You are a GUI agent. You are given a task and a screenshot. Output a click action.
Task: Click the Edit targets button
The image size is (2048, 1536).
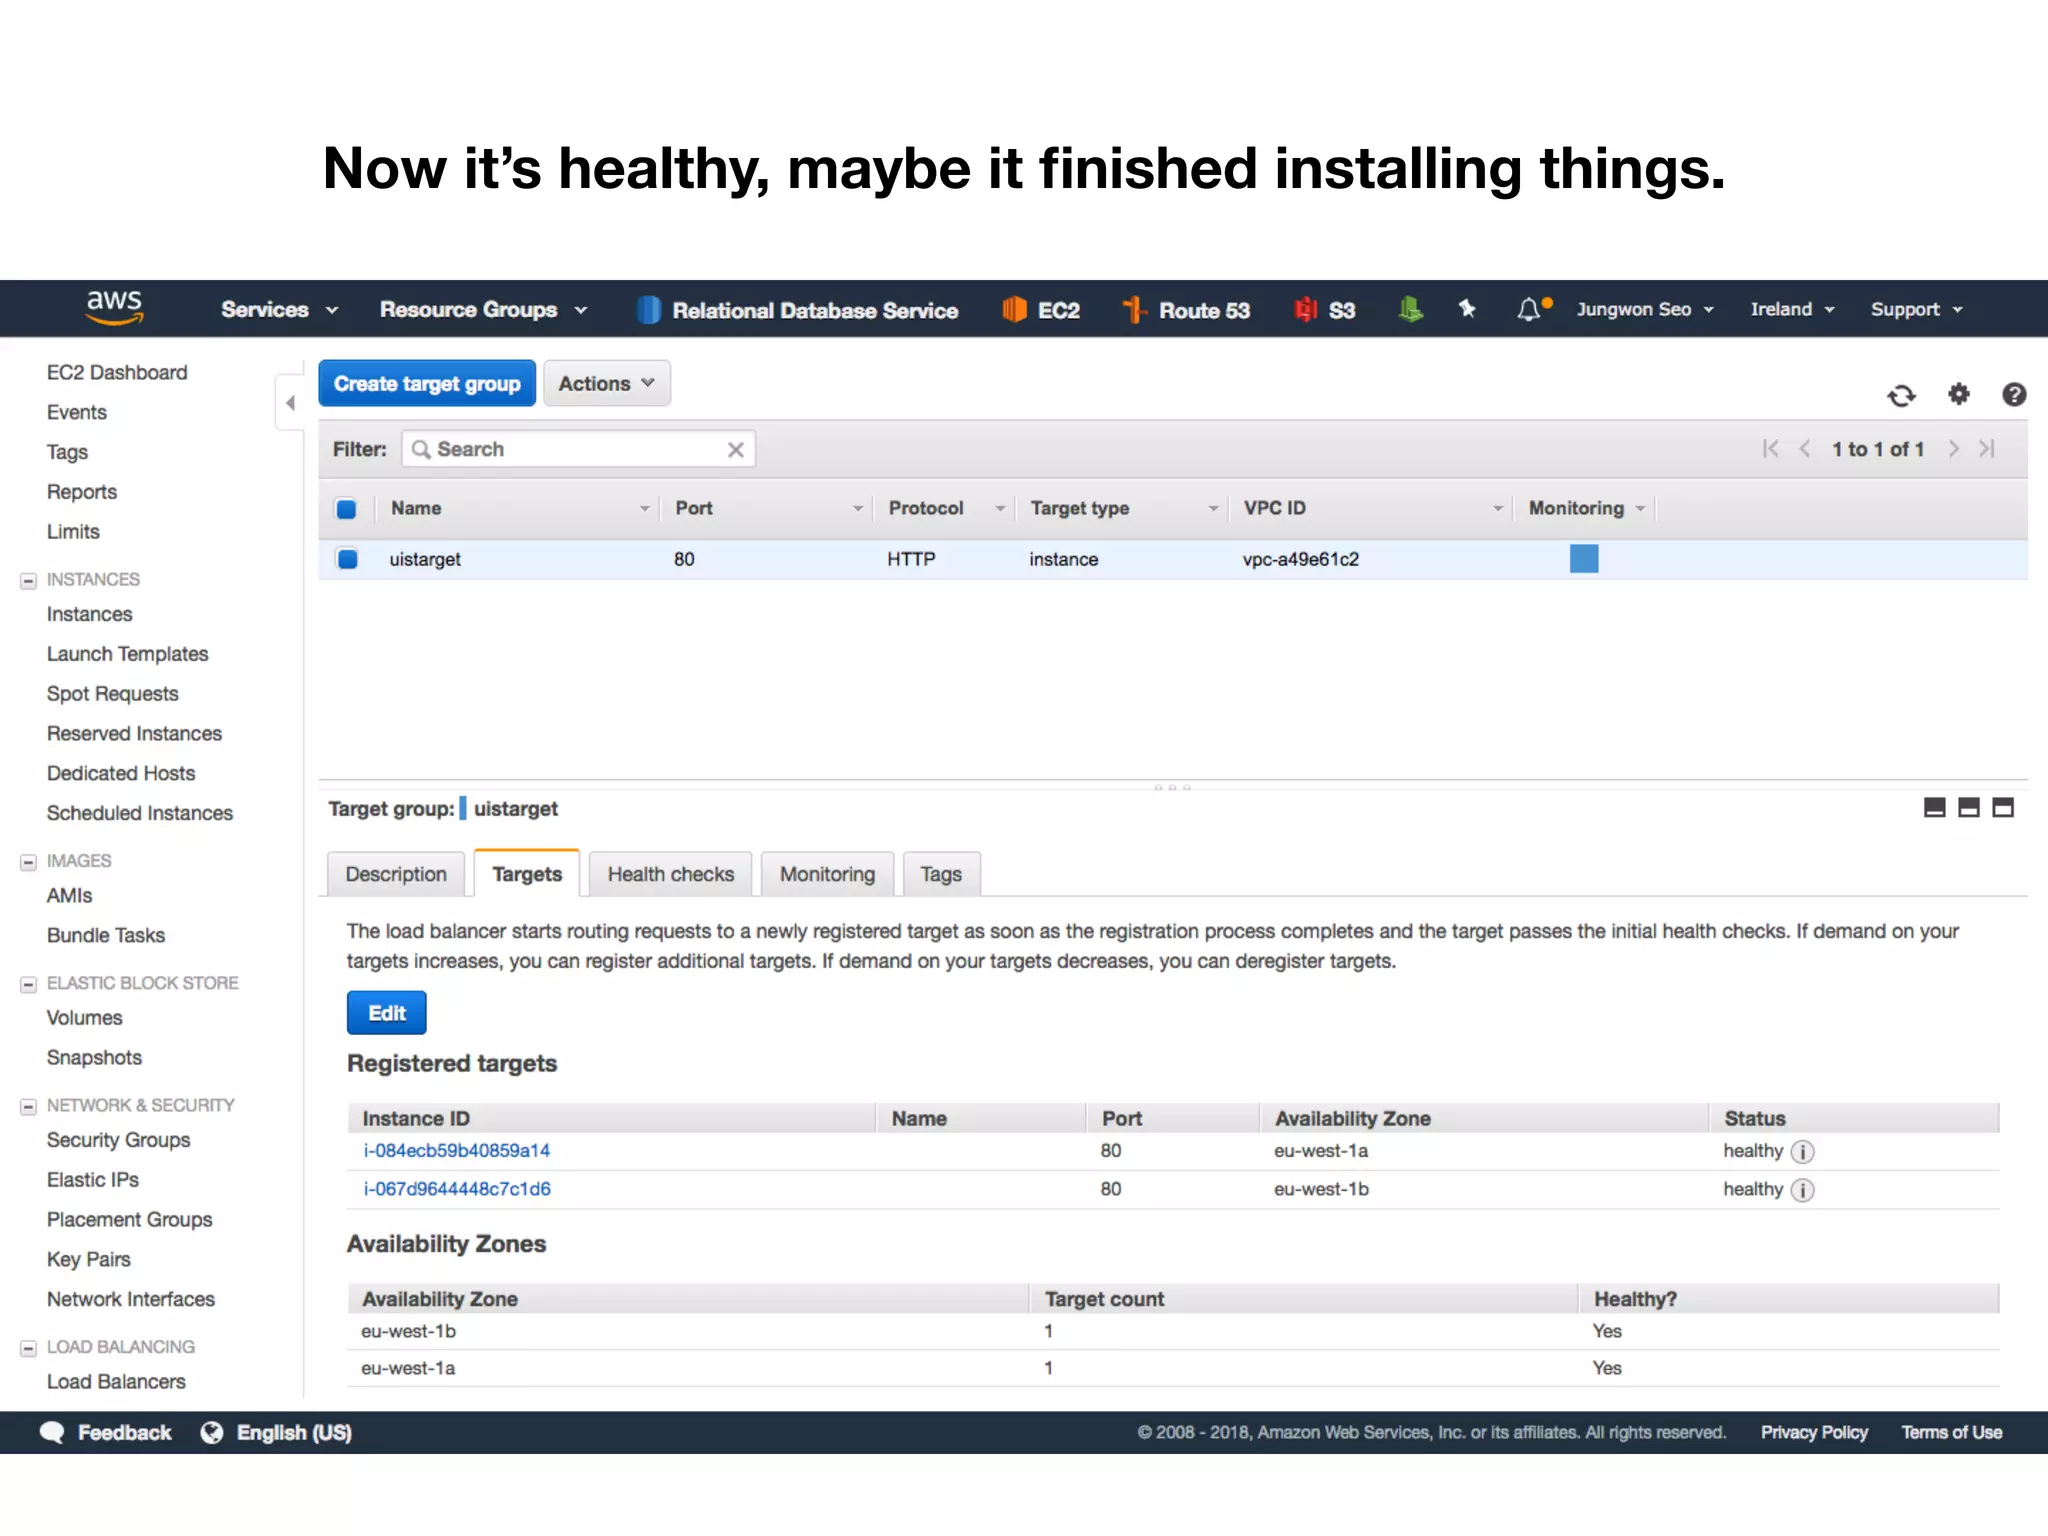tap(387, 1014)
